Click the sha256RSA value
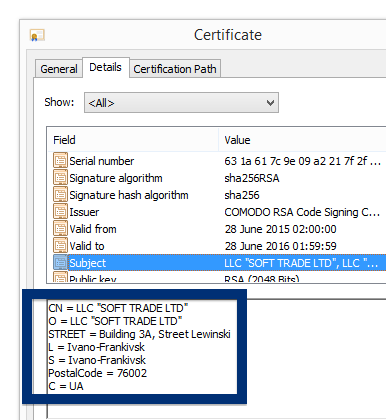 [x=252, y=178]
